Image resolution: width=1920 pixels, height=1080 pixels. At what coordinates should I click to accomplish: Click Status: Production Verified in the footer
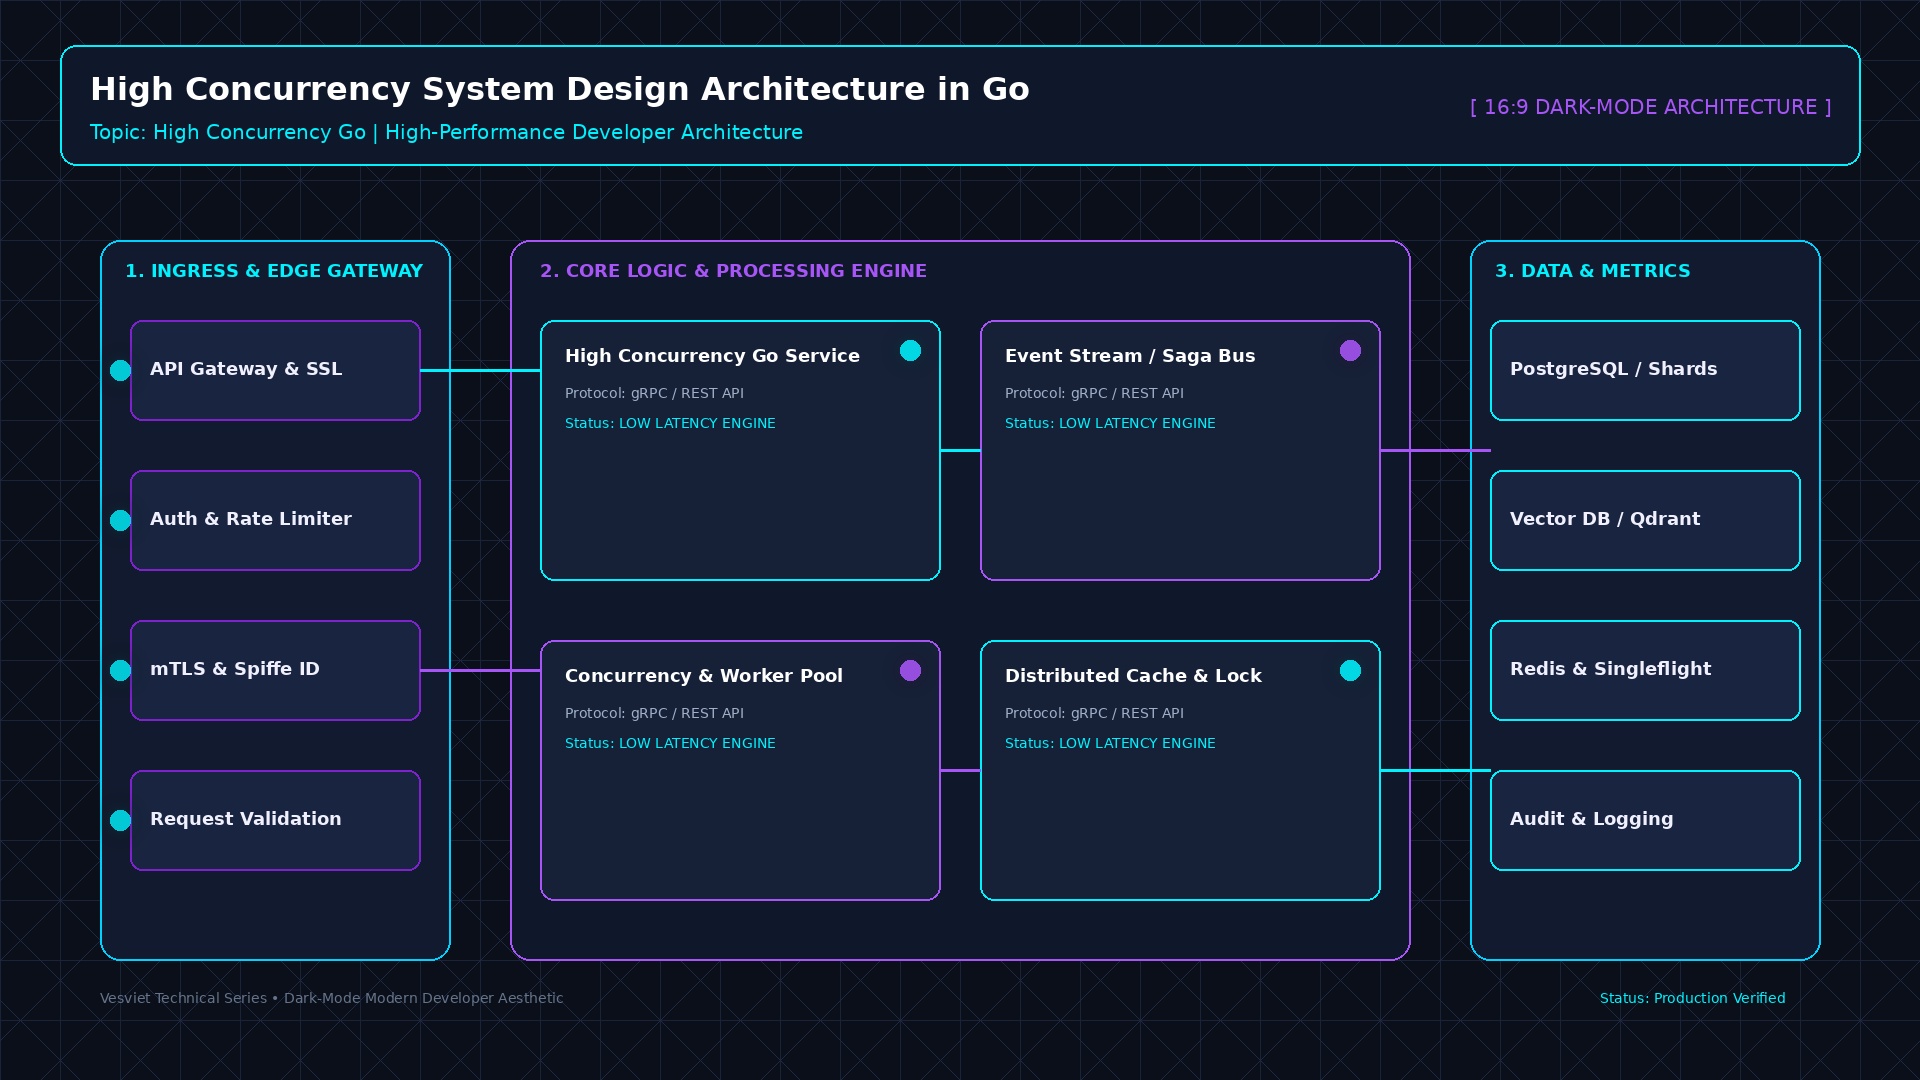1692,998
